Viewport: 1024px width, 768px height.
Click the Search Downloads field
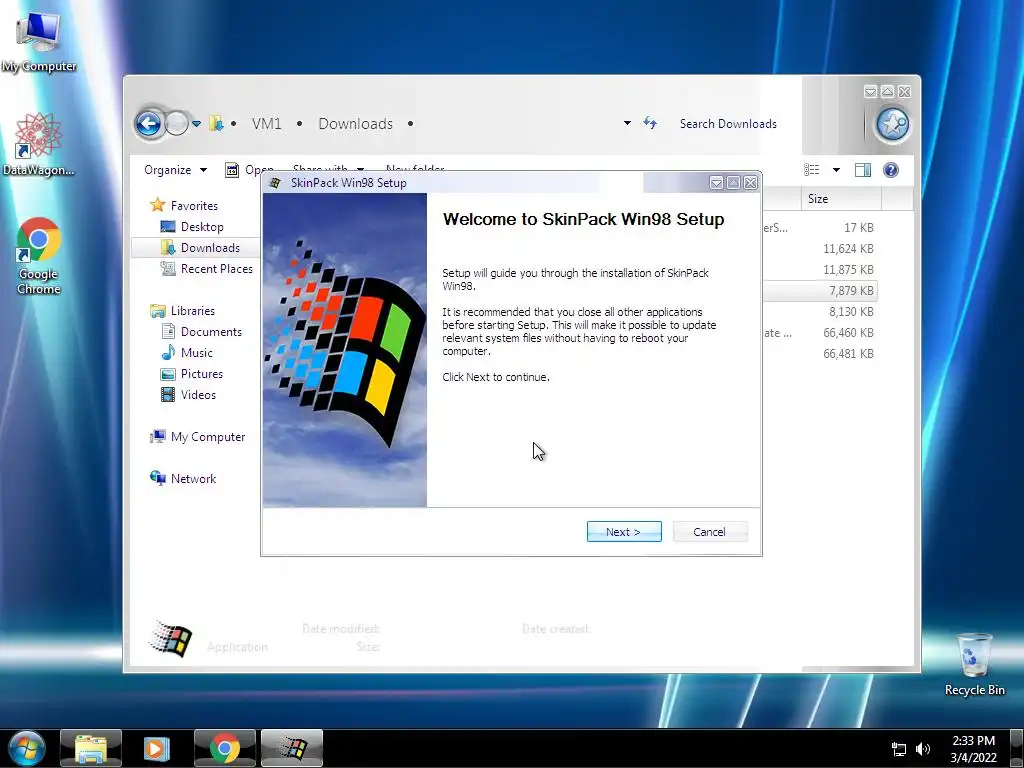coord(728,123)
